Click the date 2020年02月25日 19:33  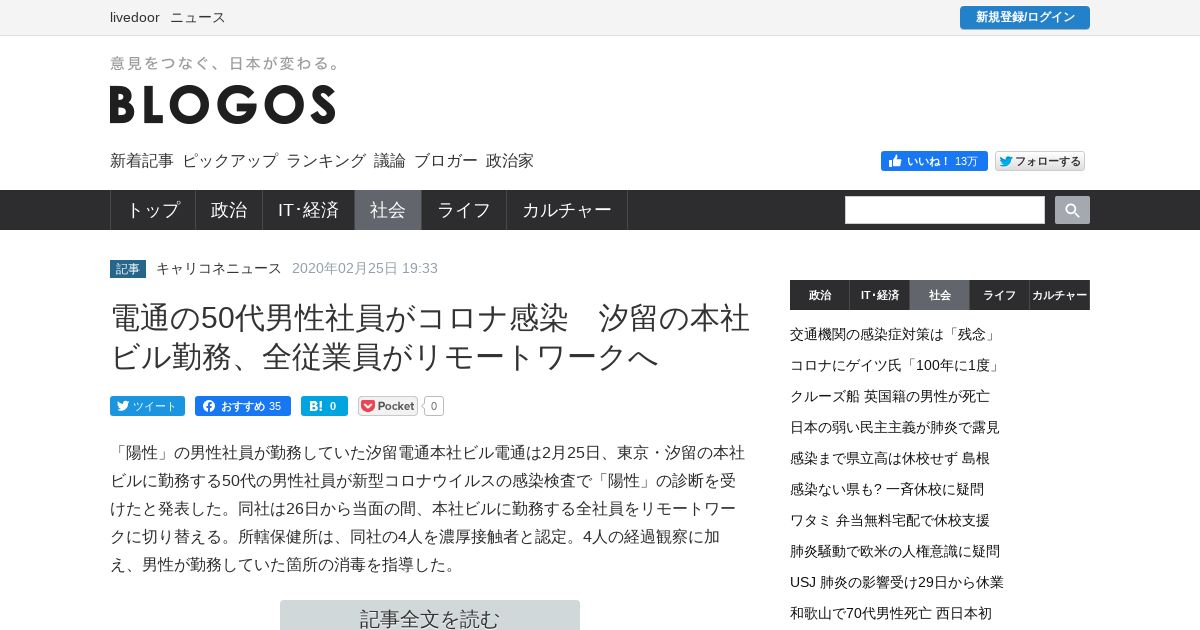pyautogui.click(x=365, y=268)
